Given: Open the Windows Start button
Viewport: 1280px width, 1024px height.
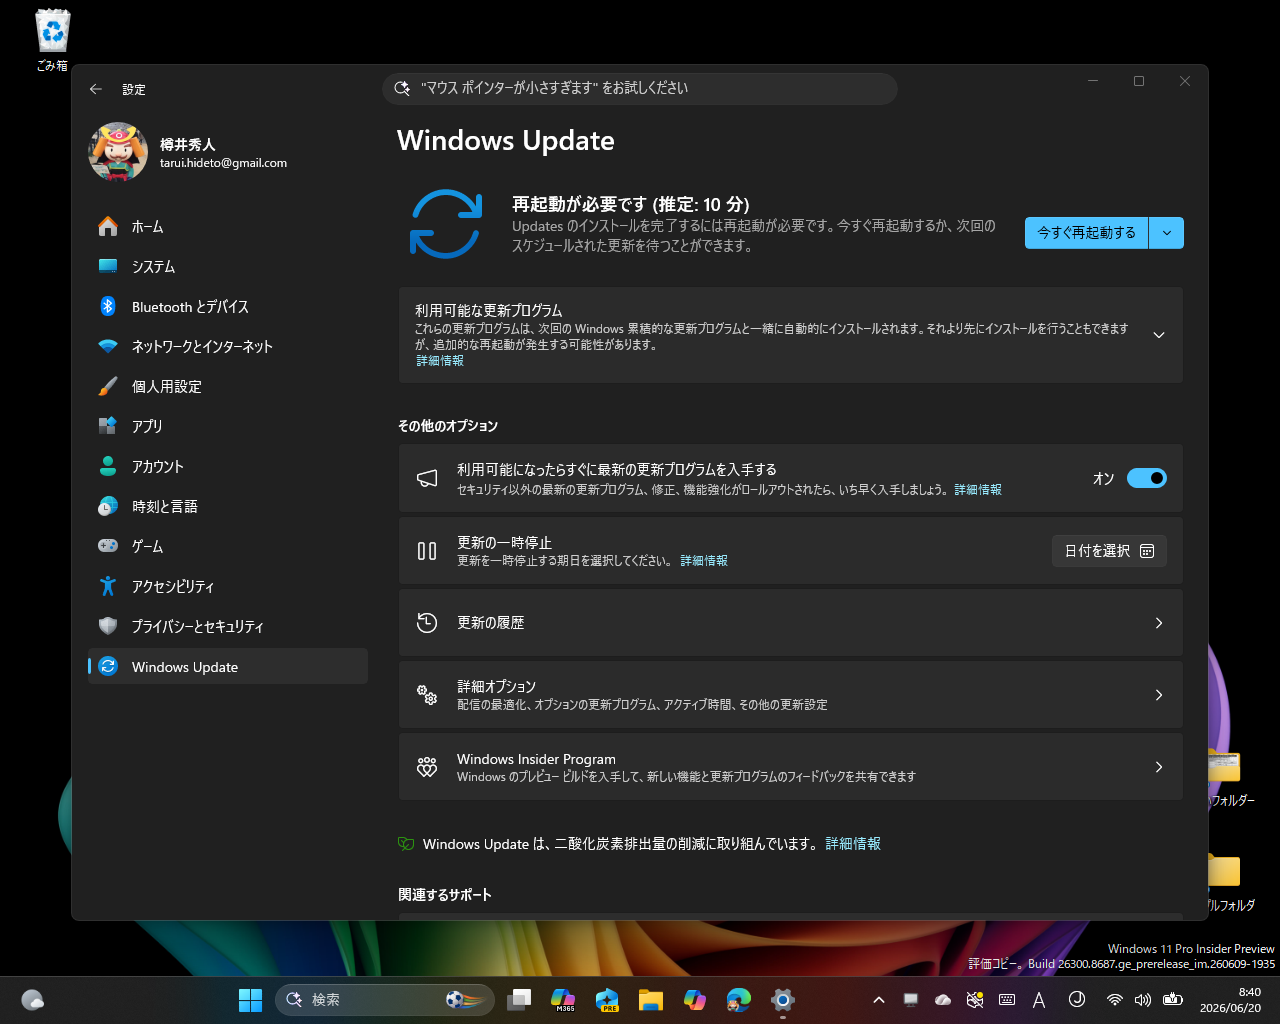Looking at the screenshot, I should pyautogui.click(x=250, y=1000).
